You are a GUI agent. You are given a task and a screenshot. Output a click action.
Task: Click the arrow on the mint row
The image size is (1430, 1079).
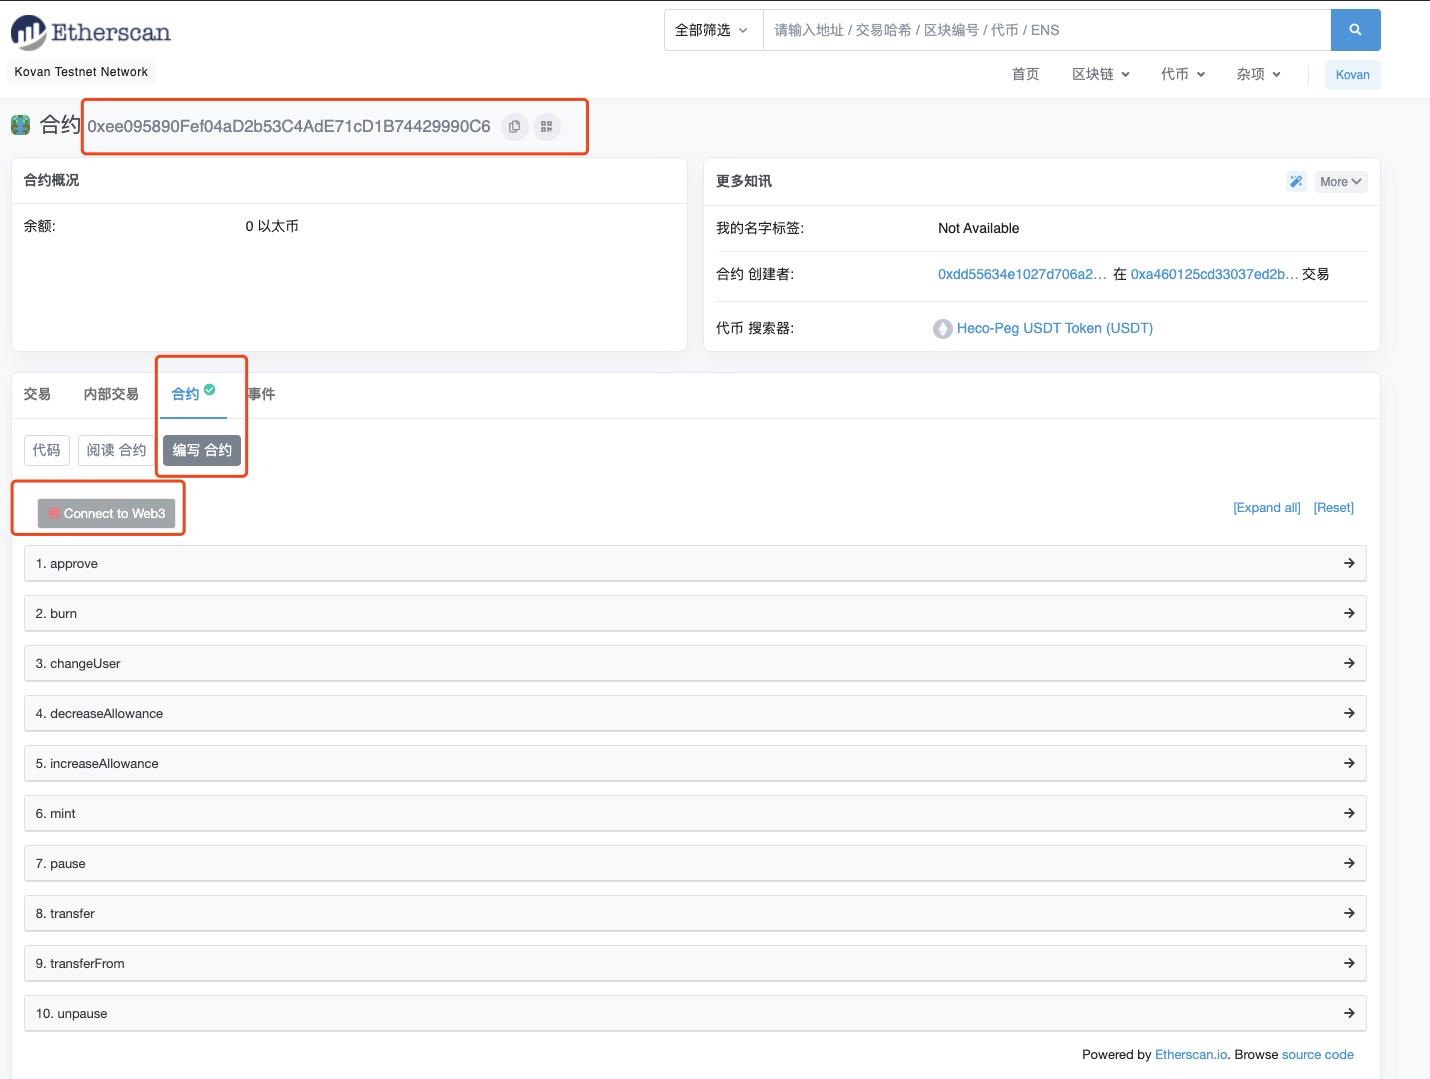click(1349, 813)
